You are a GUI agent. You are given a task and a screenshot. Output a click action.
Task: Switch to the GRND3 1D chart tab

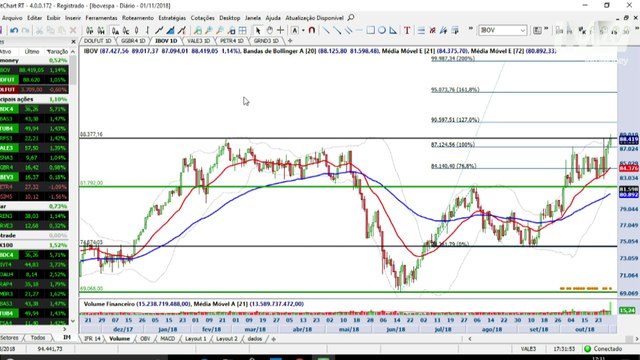(x=266, y=41)
